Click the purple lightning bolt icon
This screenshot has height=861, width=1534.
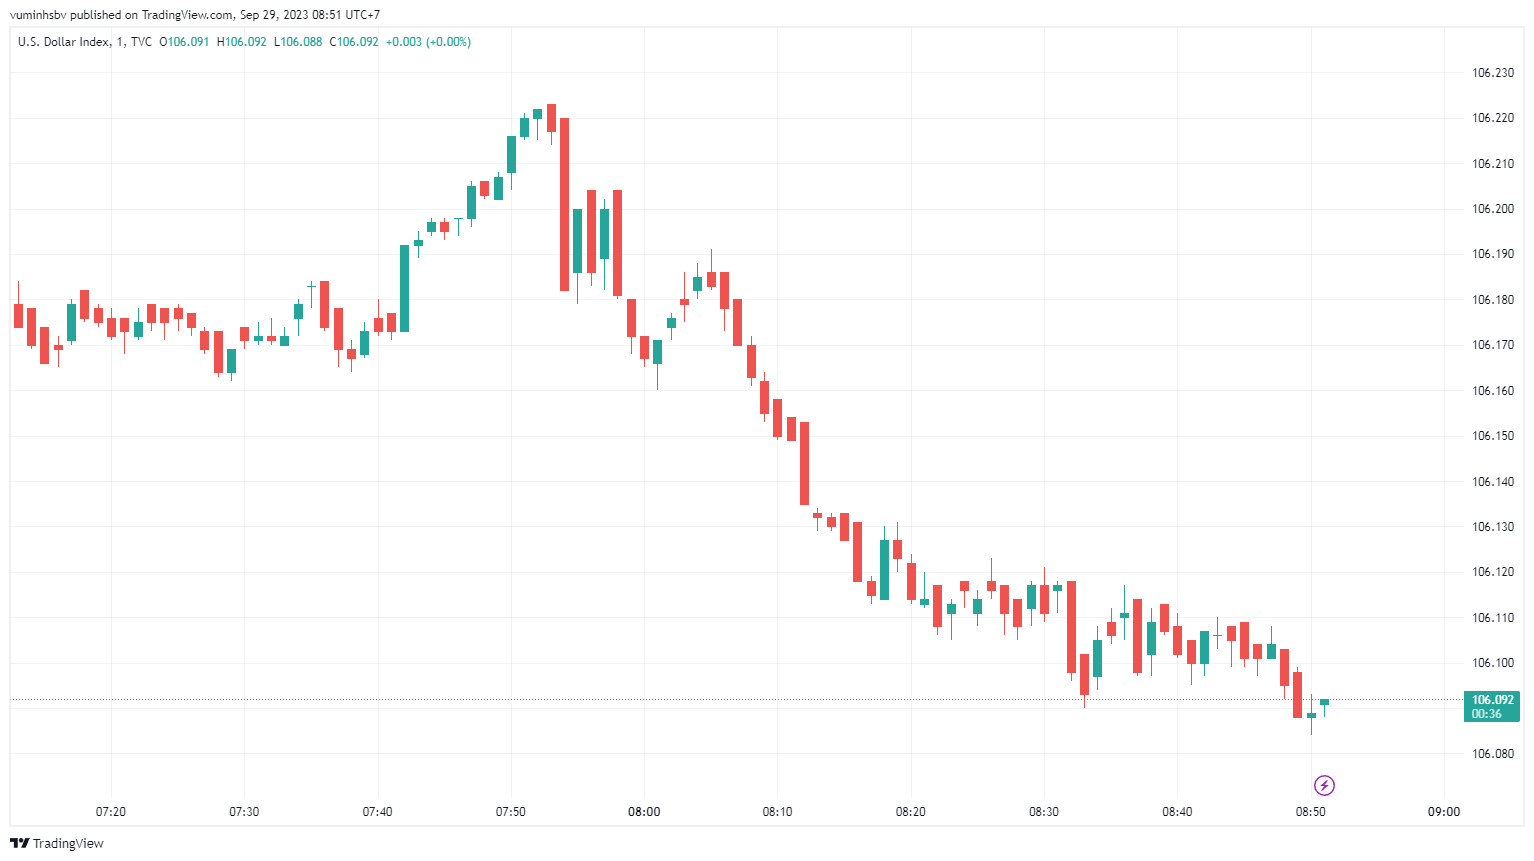(x=1324, y=785)
